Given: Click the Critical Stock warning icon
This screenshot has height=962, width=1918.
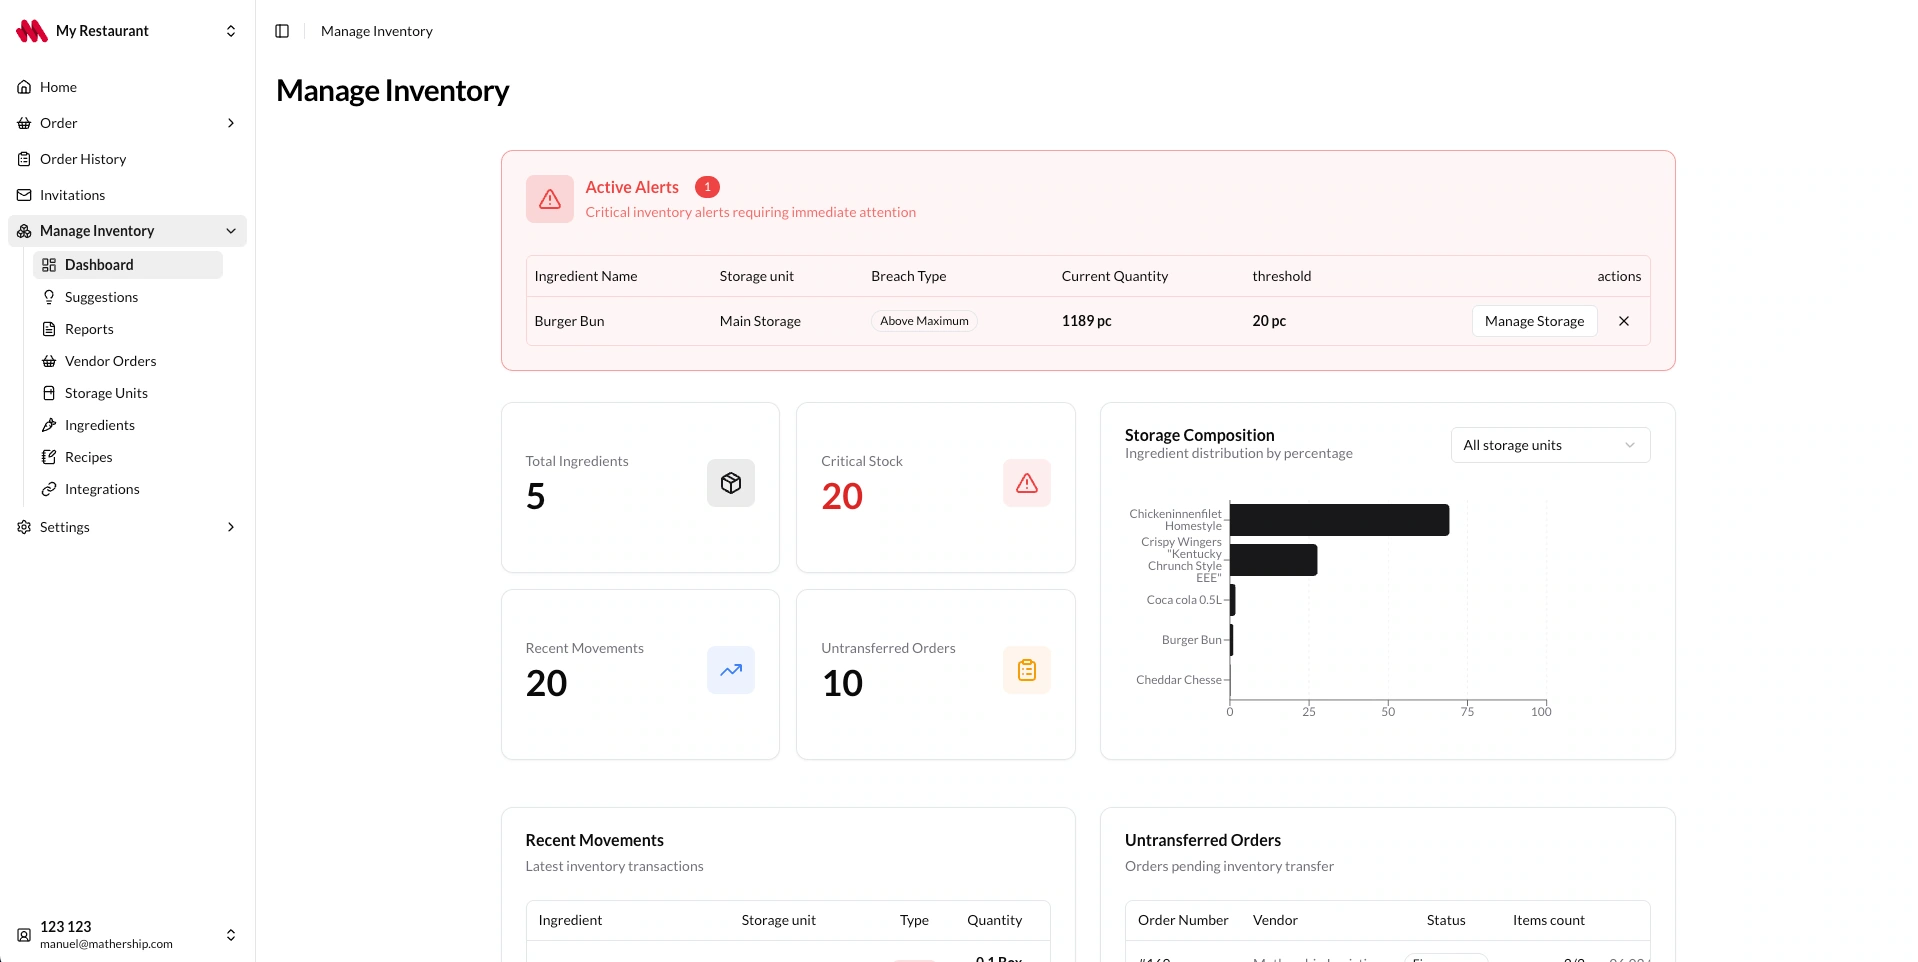Looking at the screenshot, I should [x=1027, y=483].
